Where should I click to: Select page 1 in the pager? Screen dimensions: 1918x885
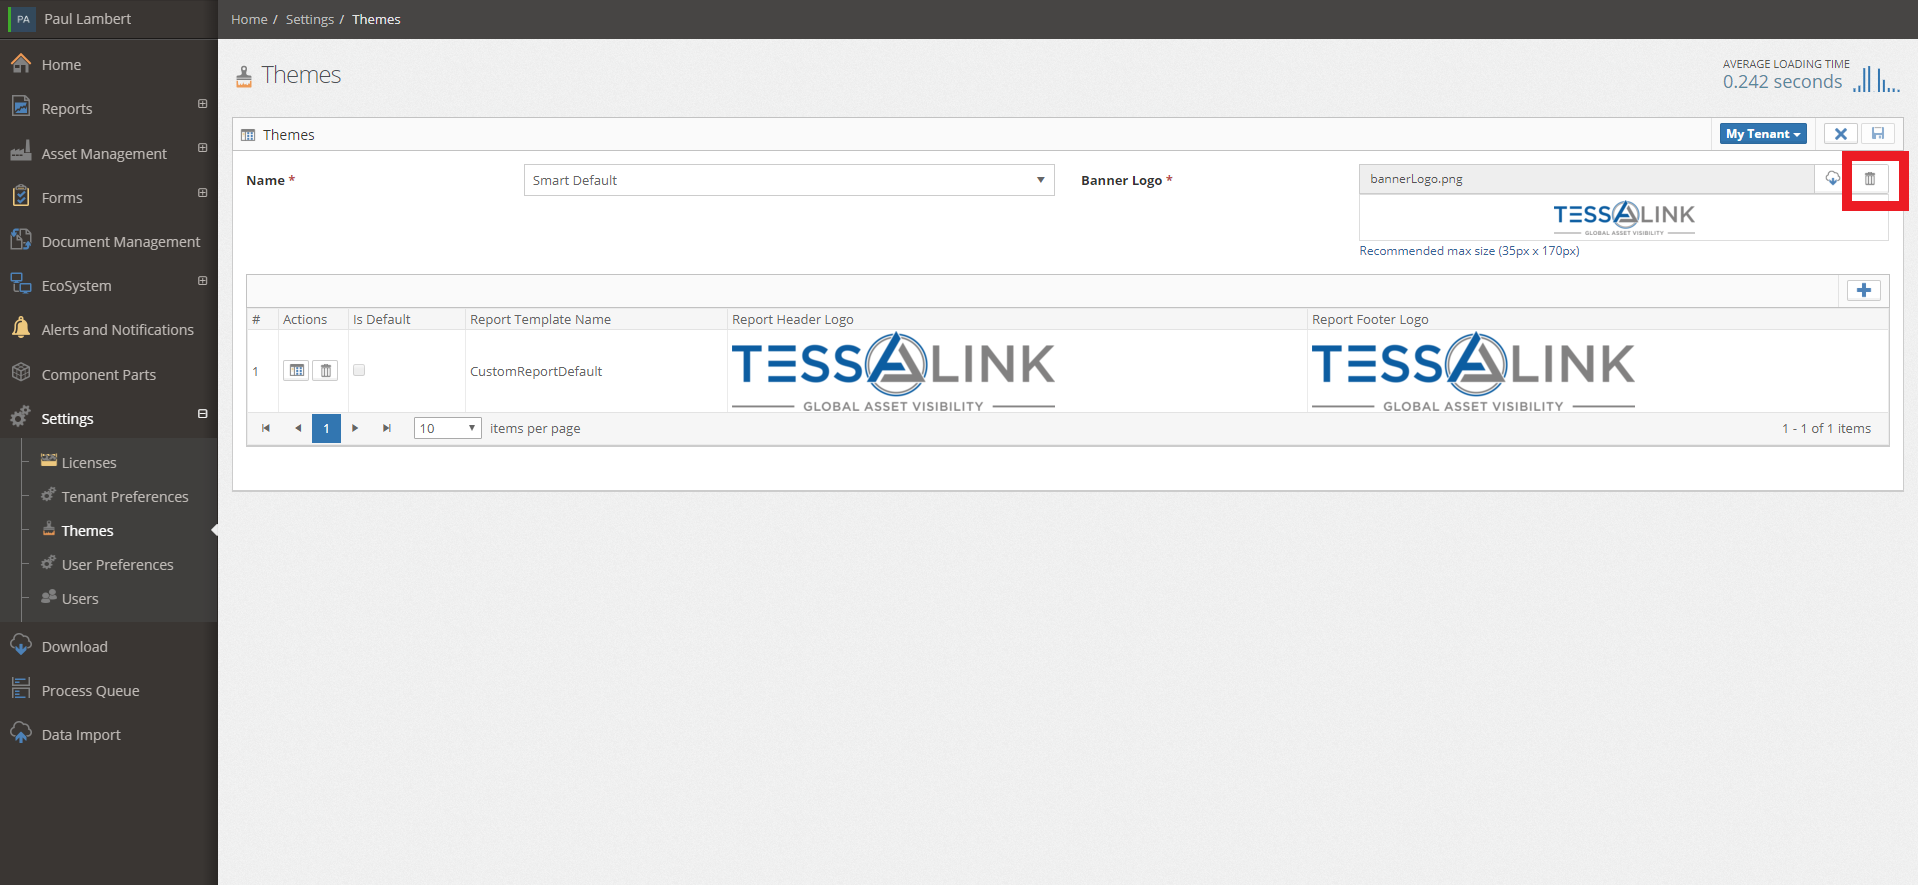pos(326,428)
